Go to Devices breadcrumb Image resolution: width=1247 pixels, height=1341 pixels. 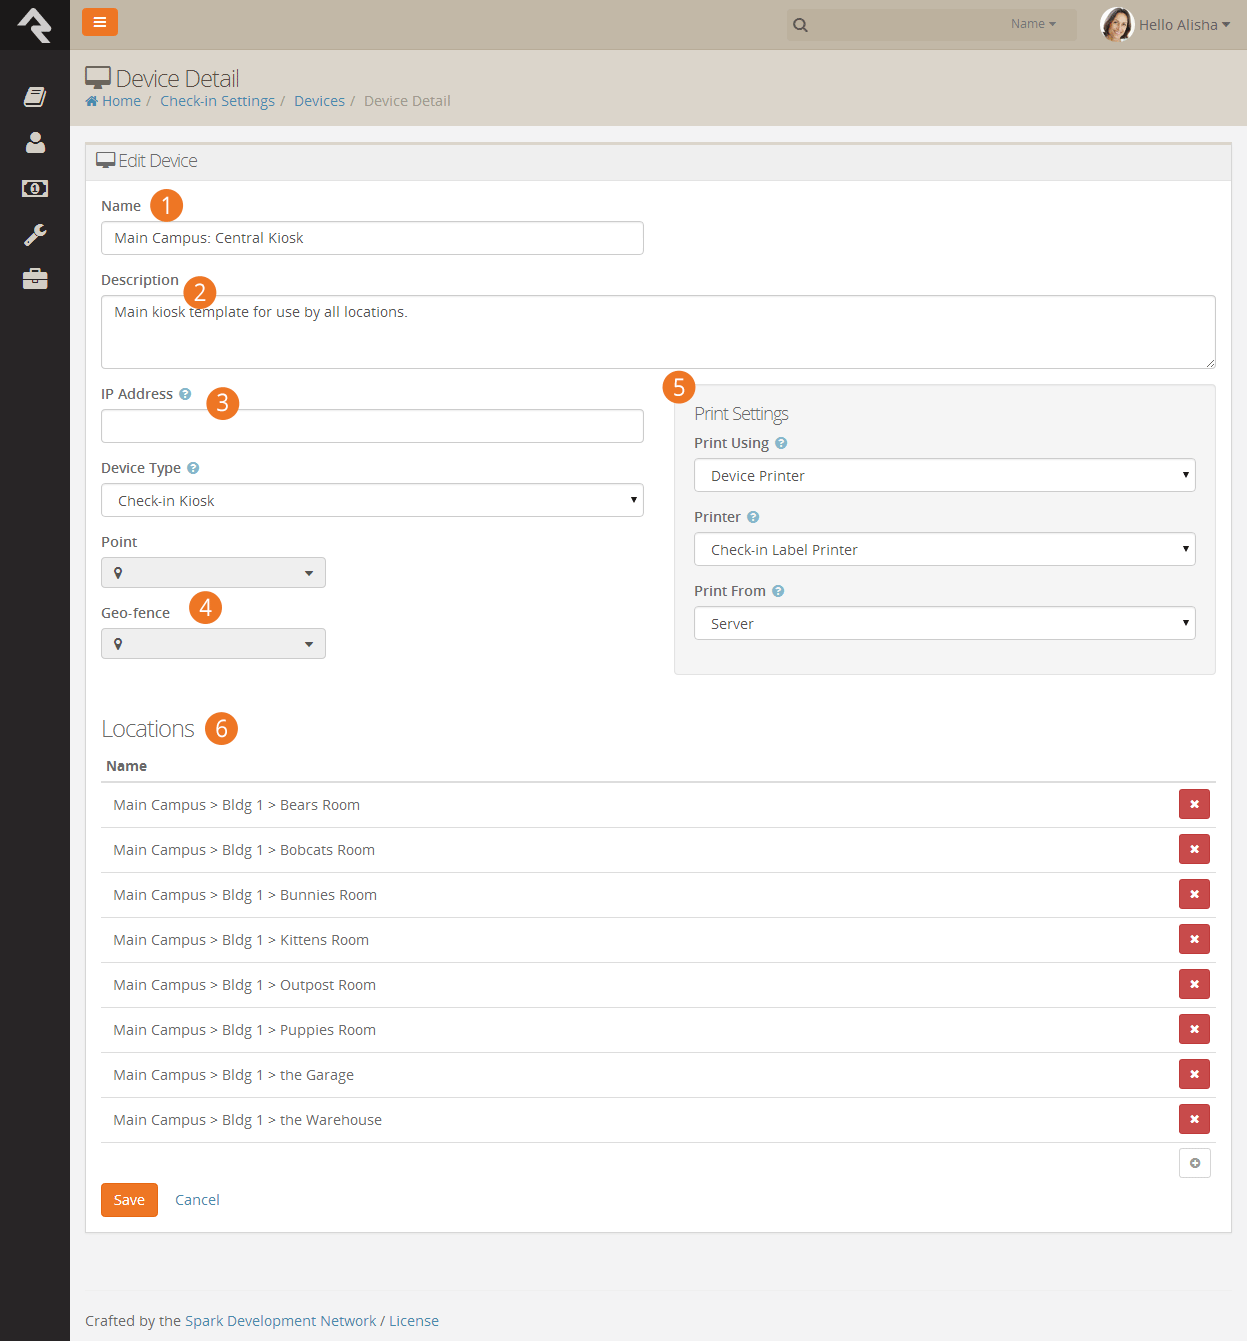click(319, 101)
